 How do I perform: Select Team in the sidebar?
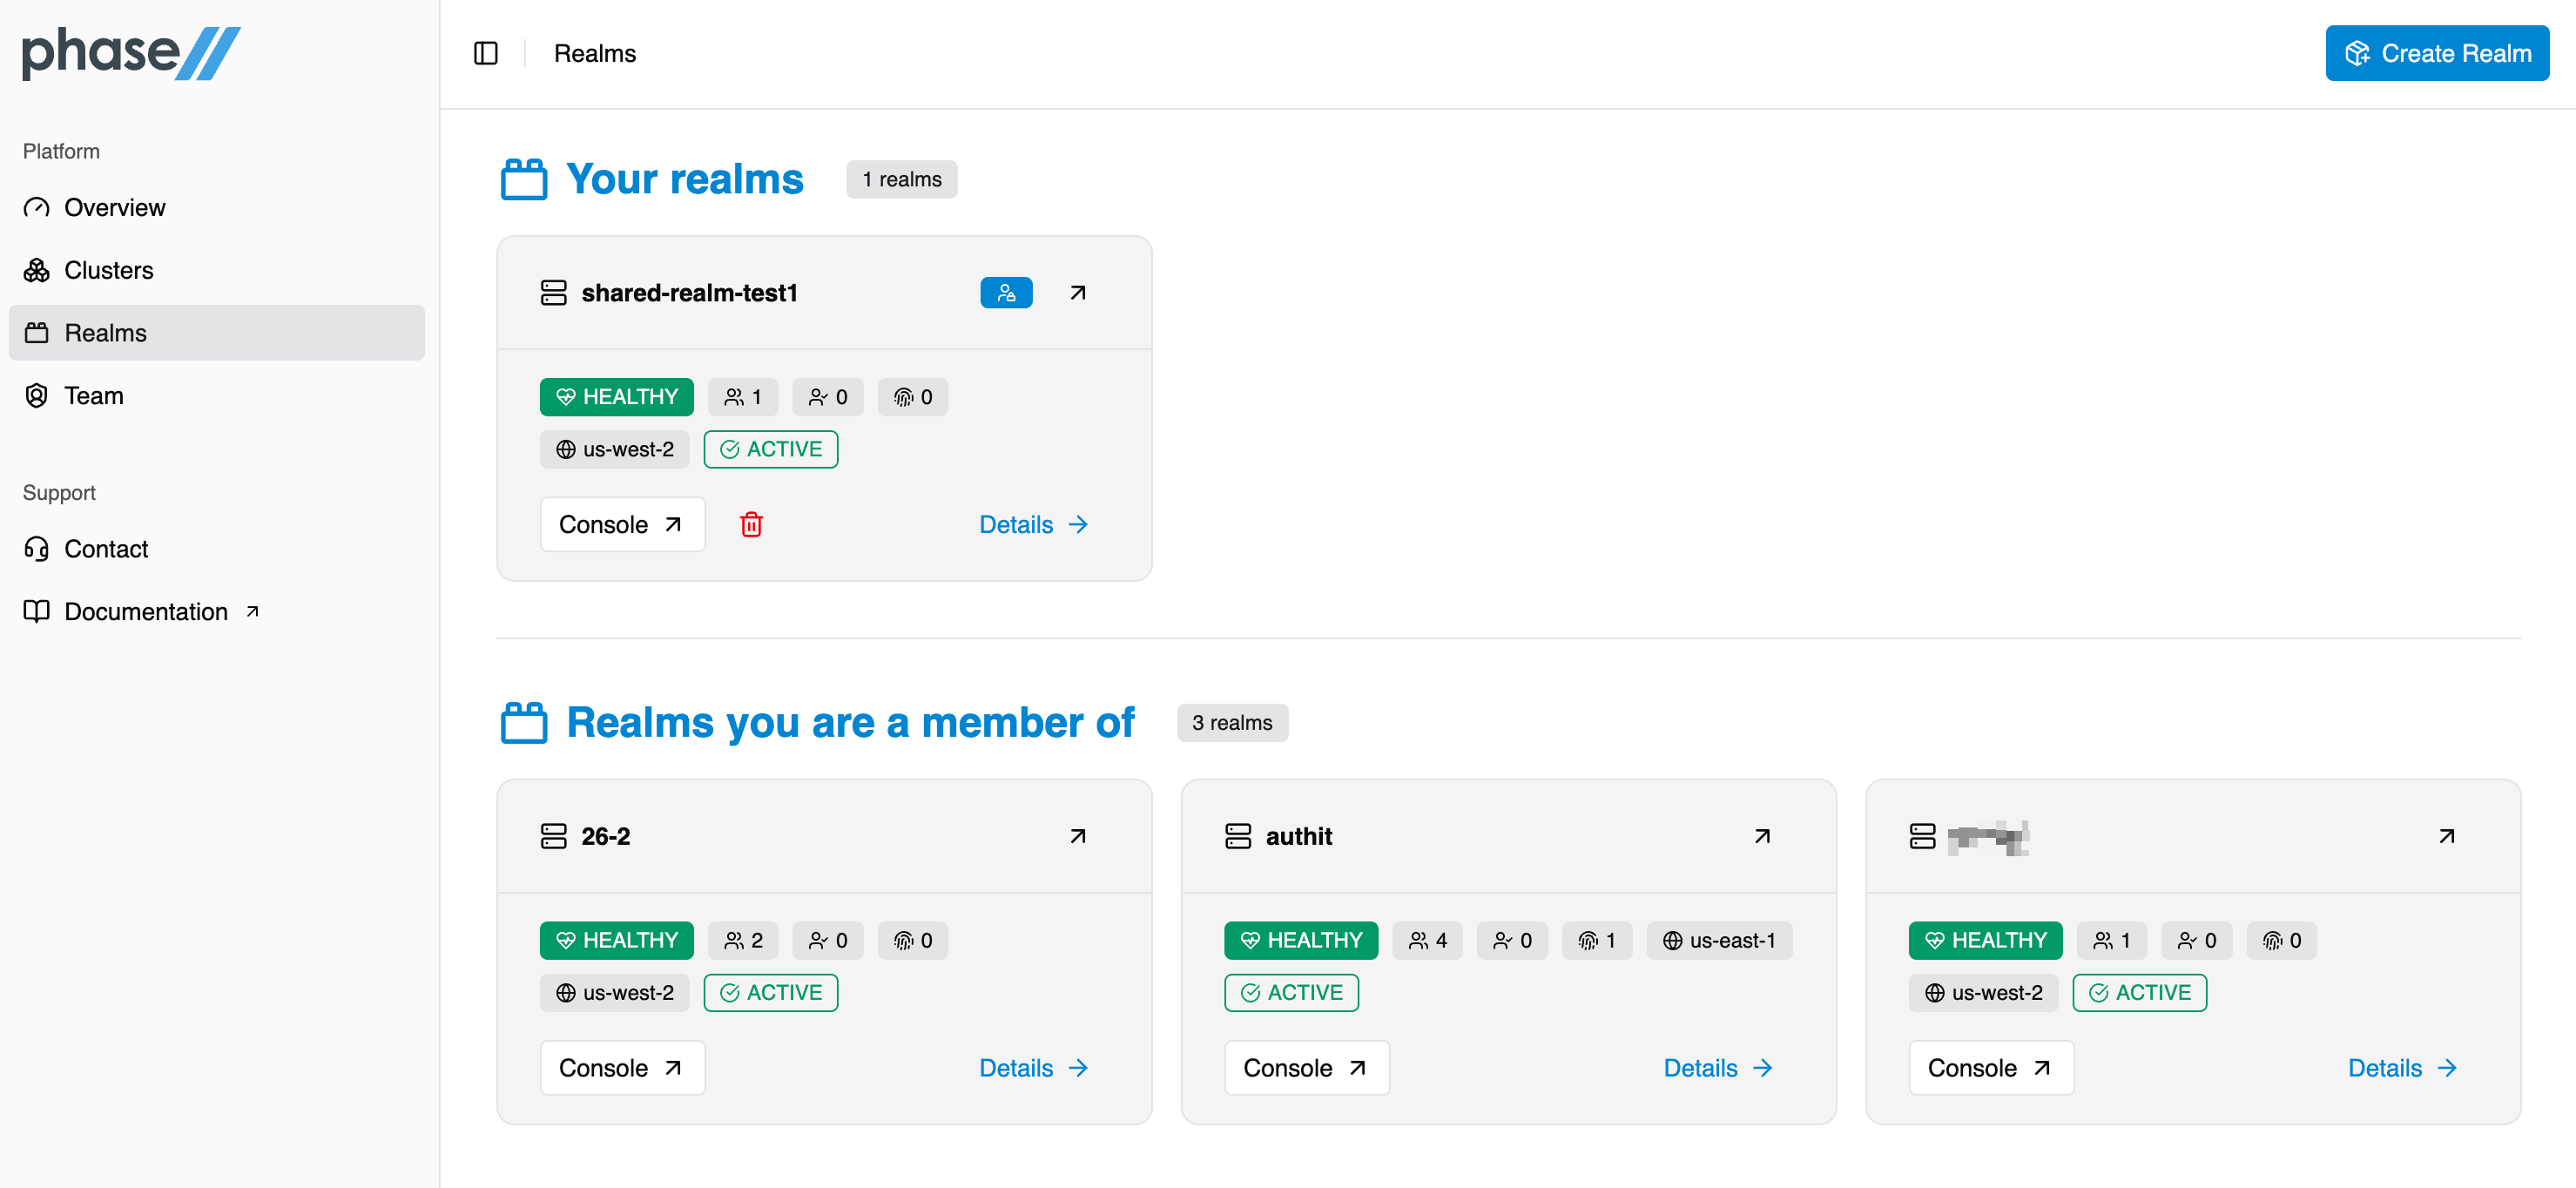[93, 396]
